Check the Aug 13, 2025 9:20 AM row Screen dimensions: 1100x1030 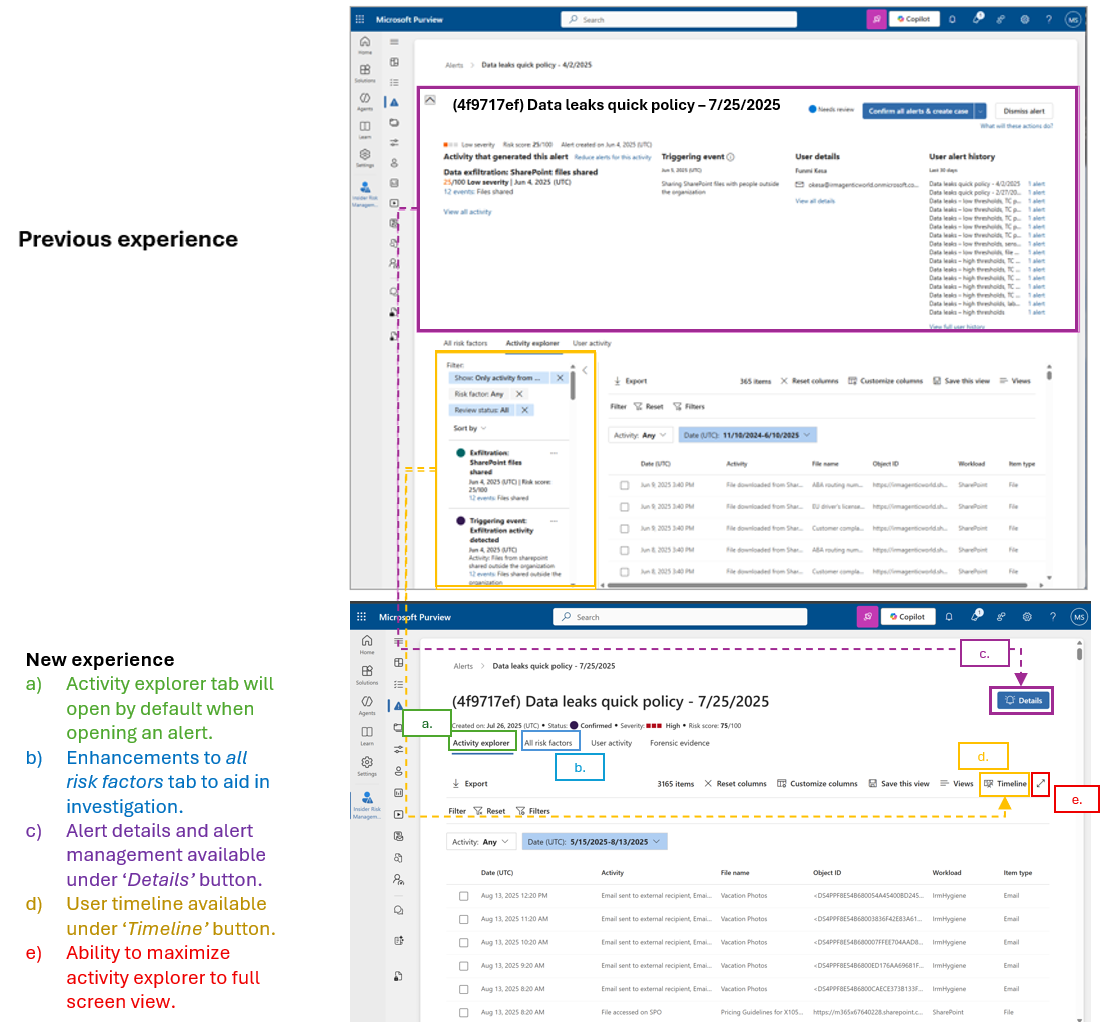(x=464, y=966)
